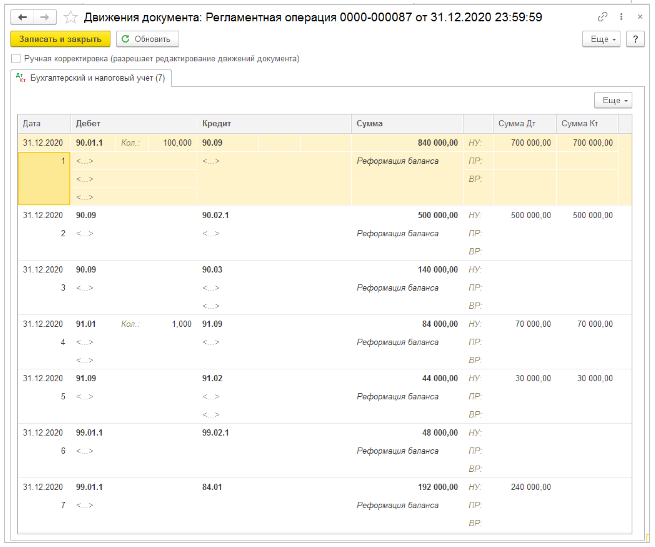Select credit account 84.01
Viewport: 655px width, 547px height.
tap(212, 487)
